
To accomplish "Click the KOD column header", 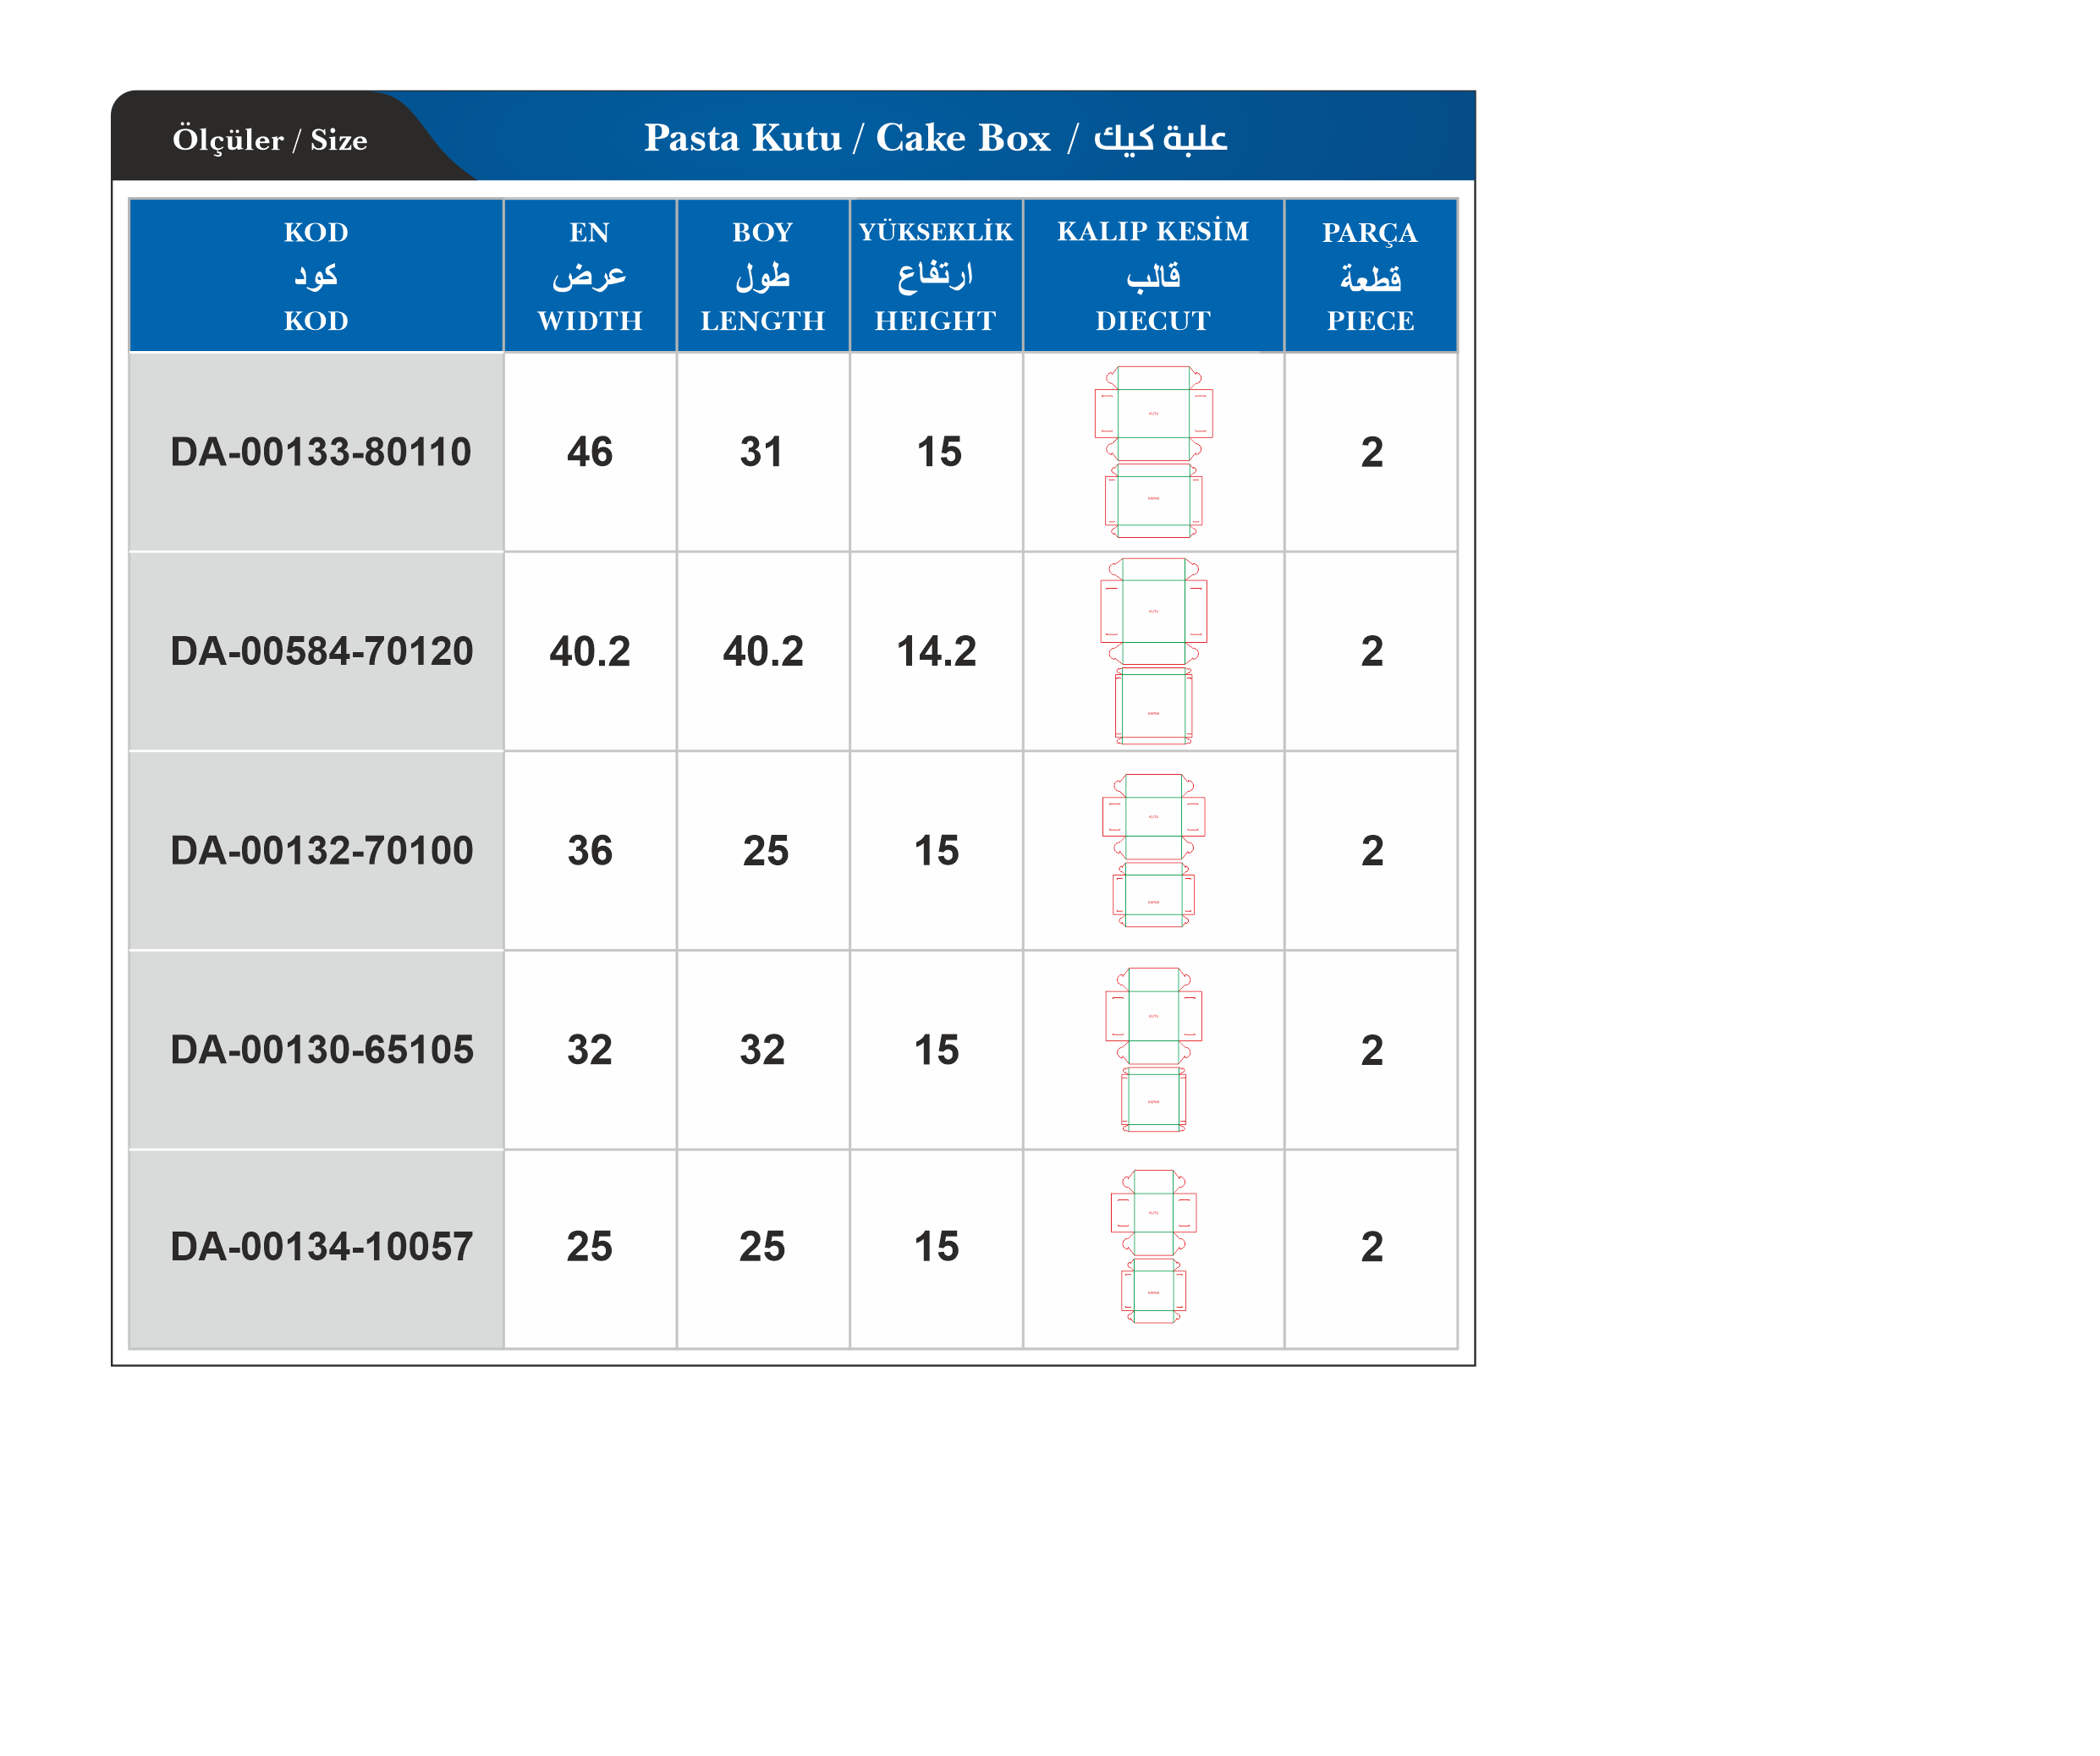I will click(x=316, y=276).
